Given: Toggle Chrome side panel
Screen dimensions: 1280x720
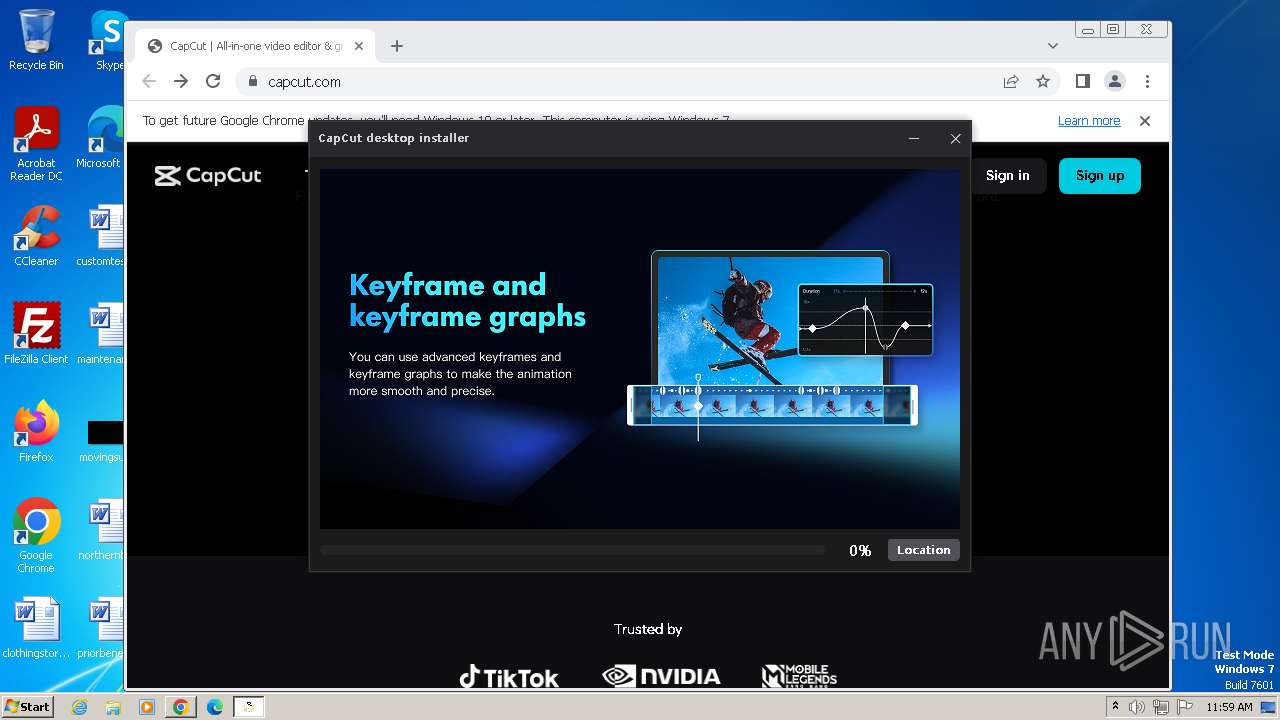Looking at the screenshot, I should tap(1083, 82).
